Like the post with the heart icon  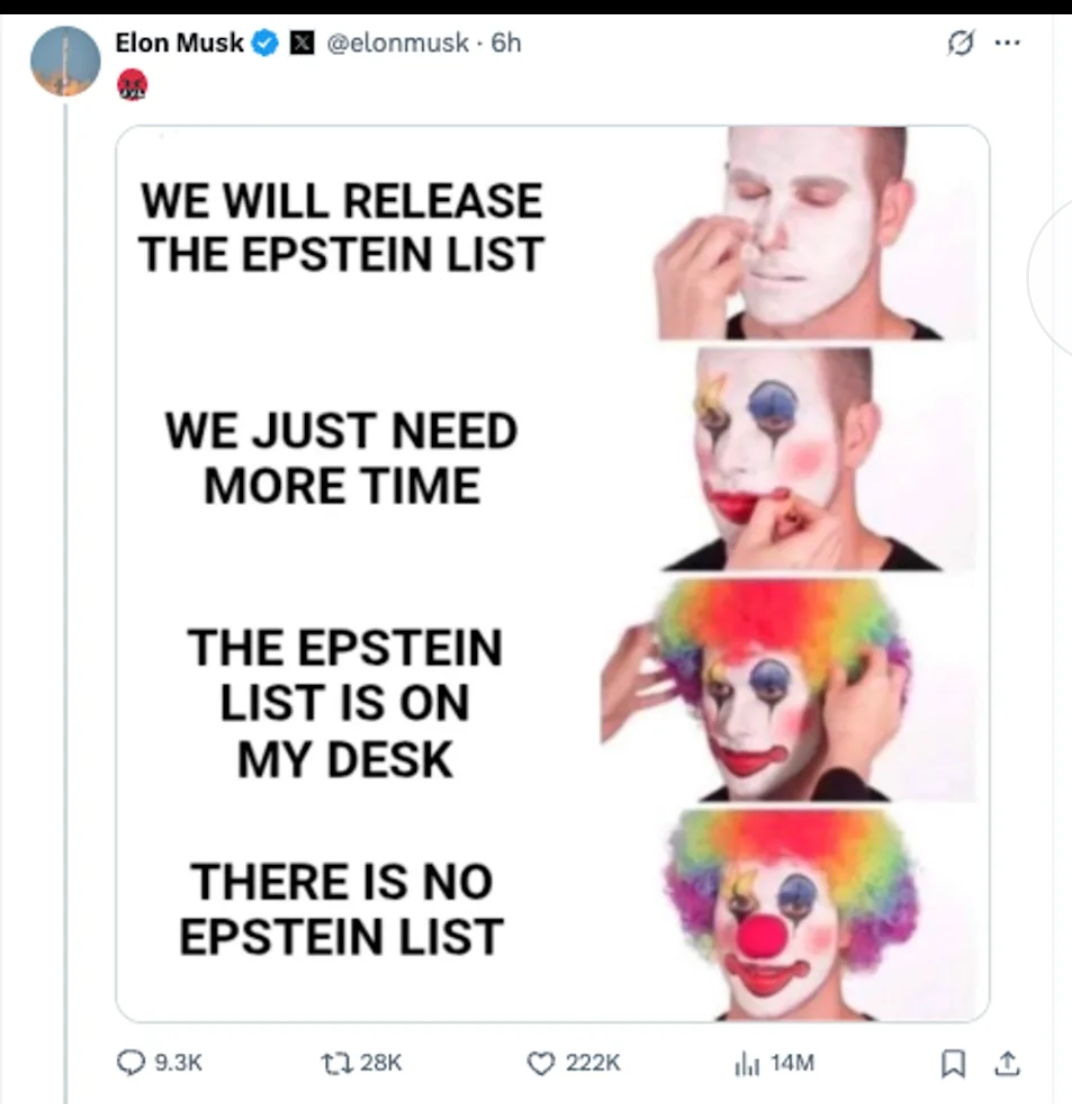click(542, 1063)
